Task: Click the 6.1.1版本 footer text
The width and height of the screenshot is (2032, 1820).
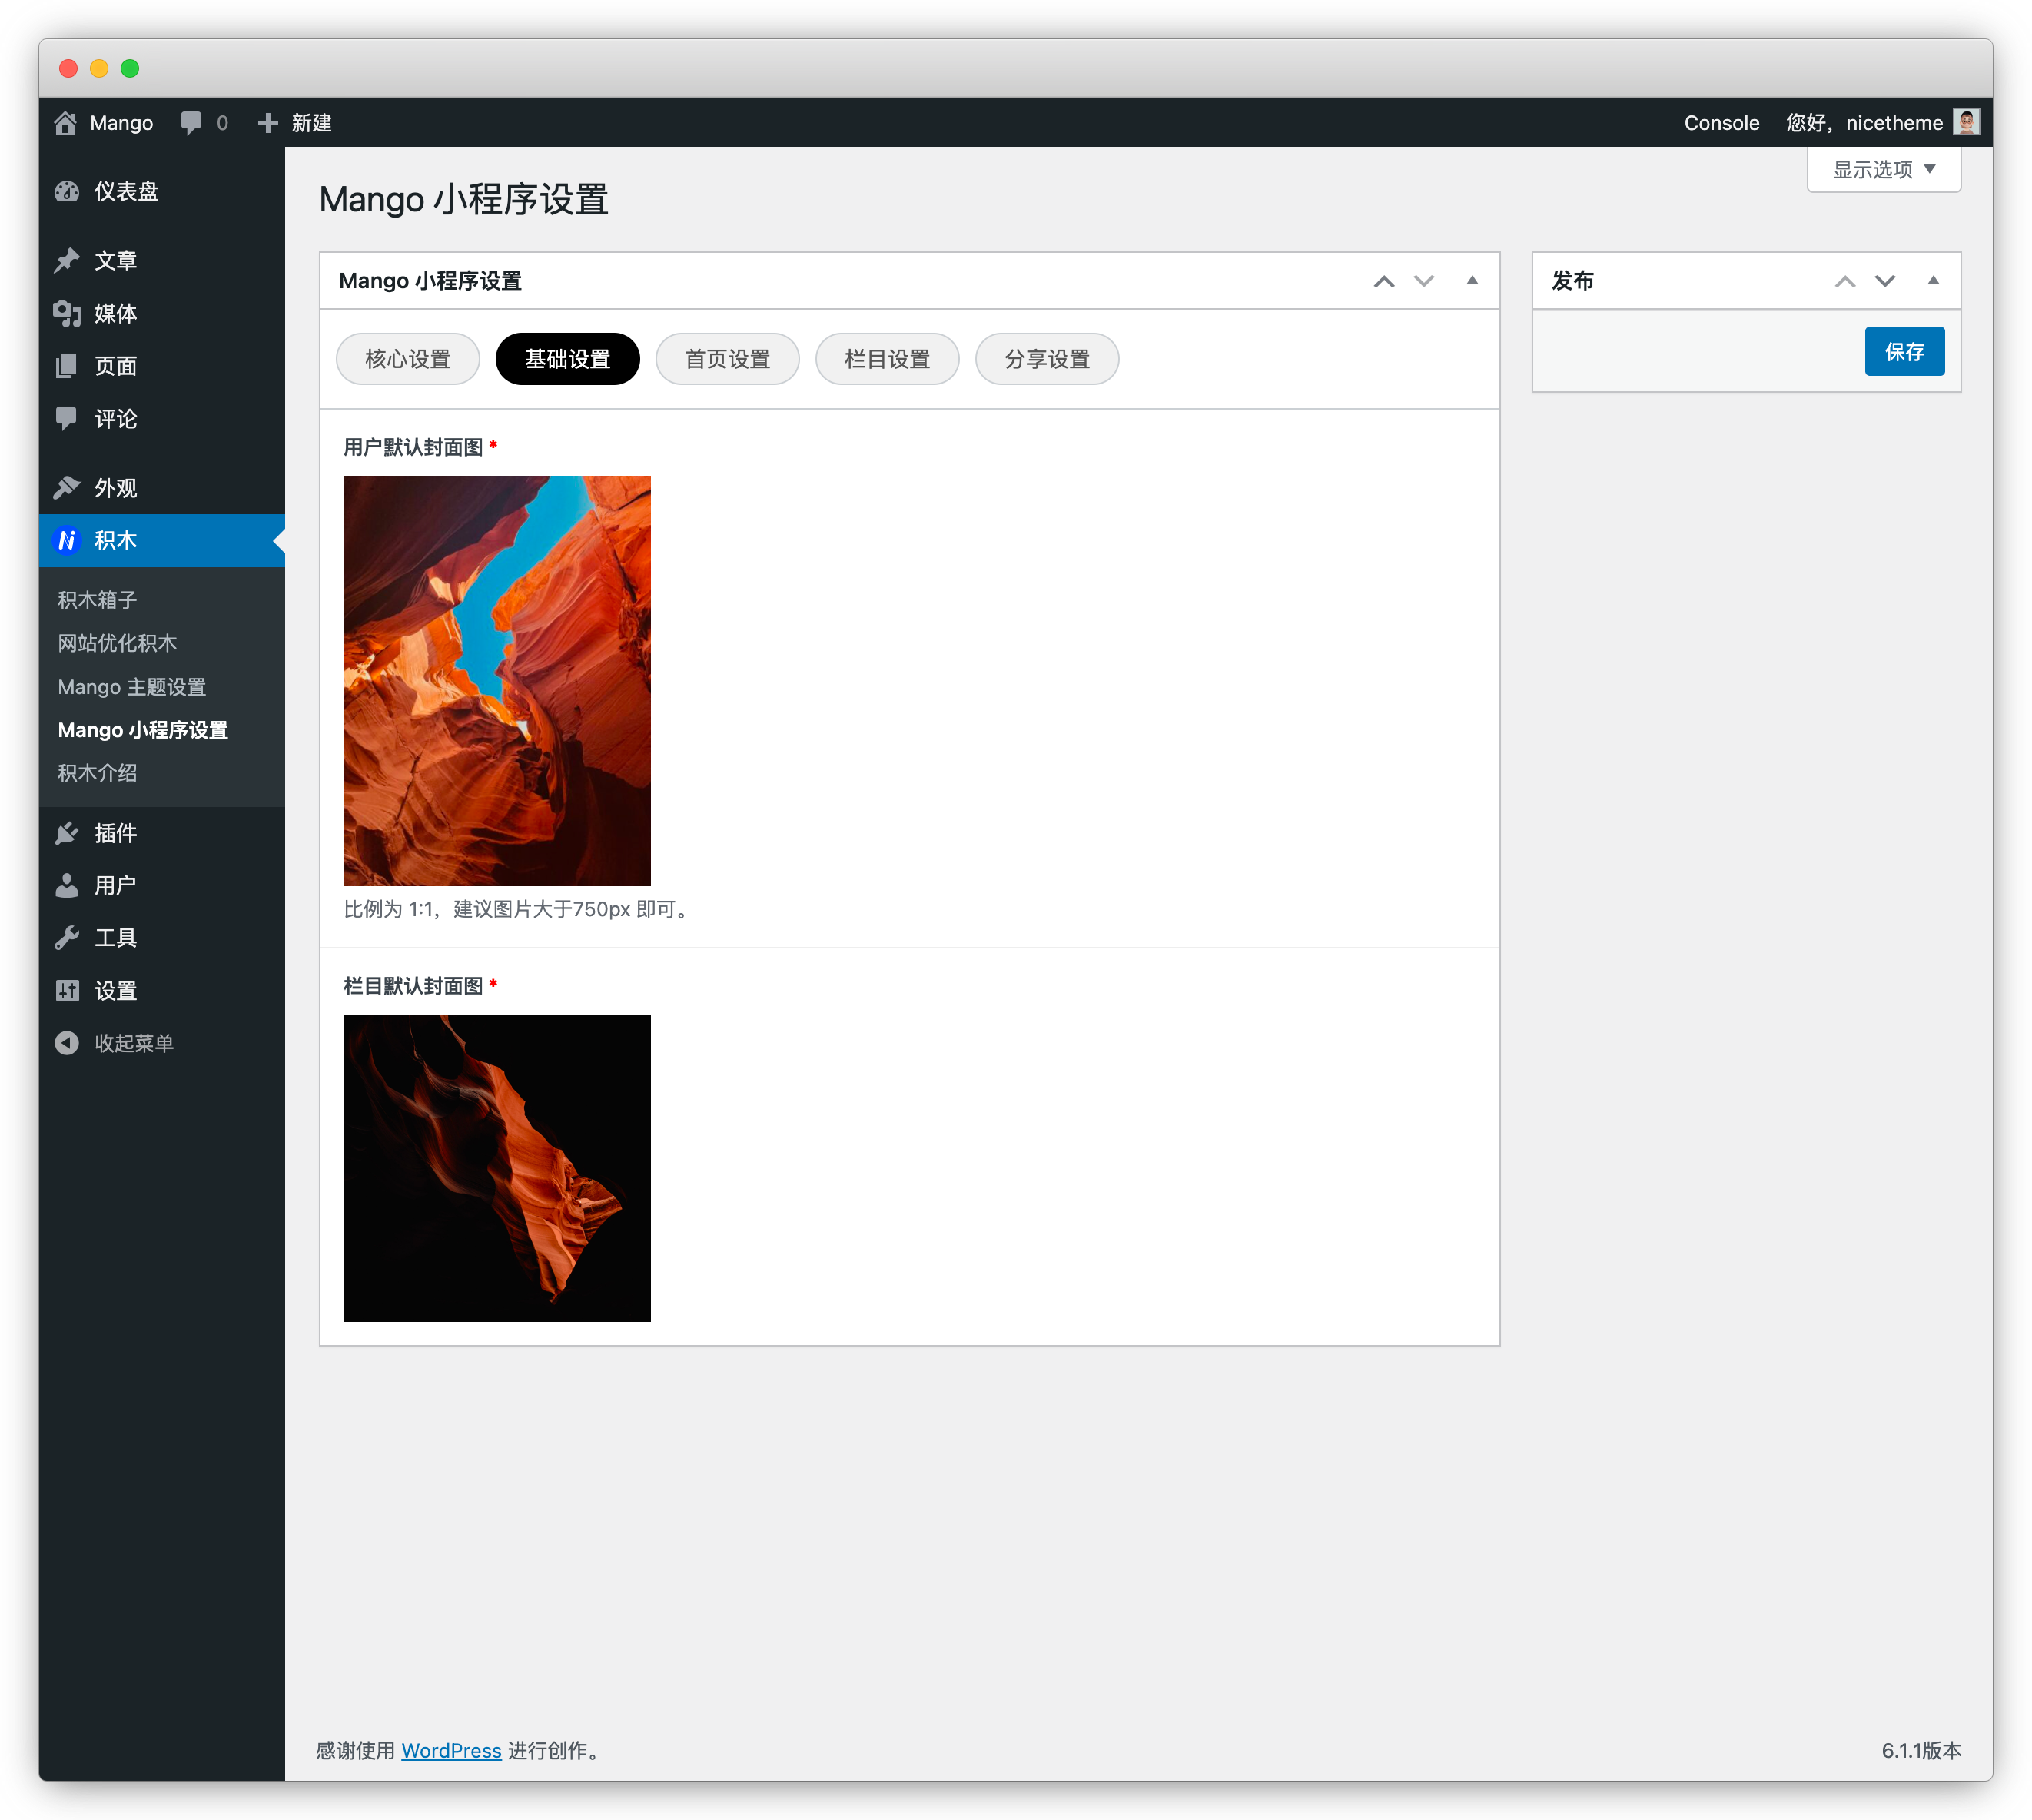Action: [x=1921, y=1750]
